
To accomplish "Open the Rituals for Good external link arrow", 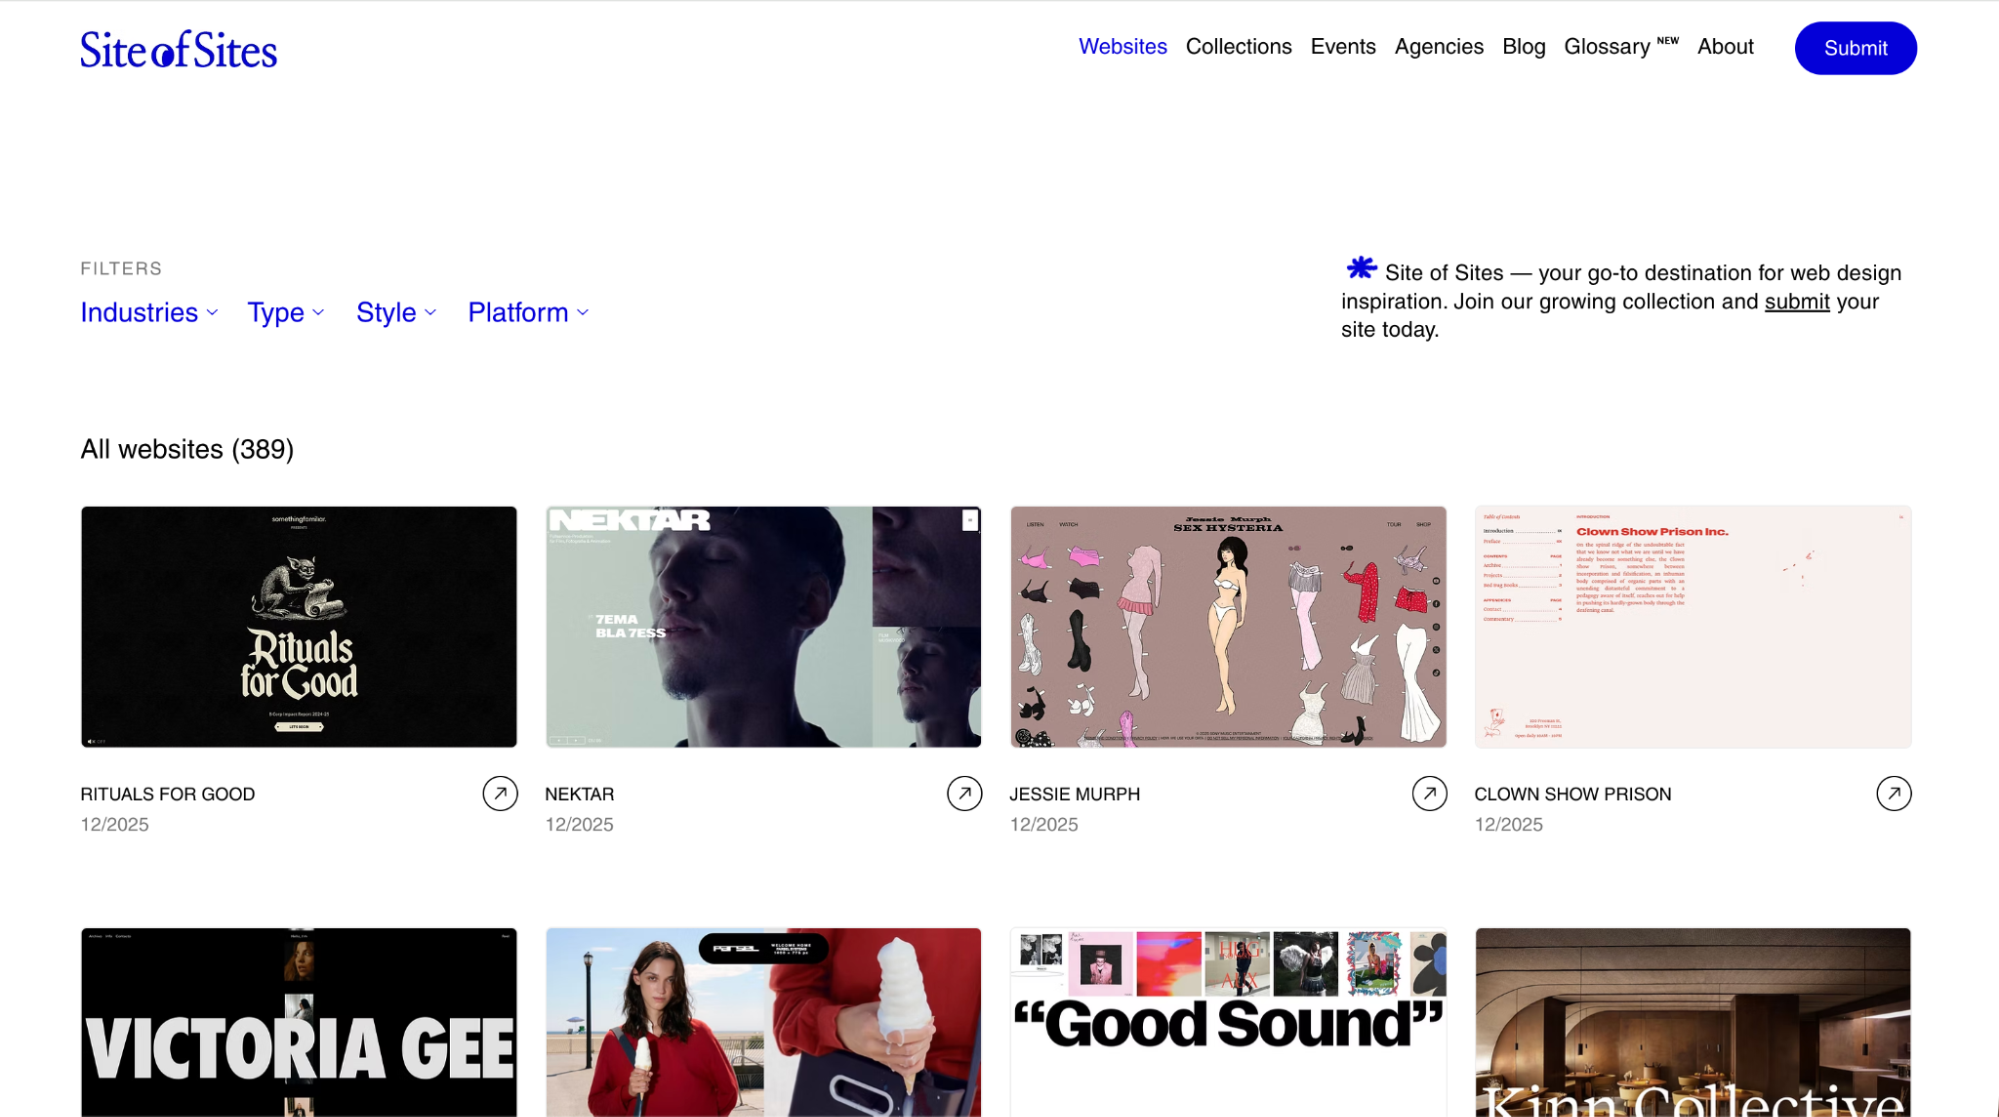I will click(x=498, y=793).
